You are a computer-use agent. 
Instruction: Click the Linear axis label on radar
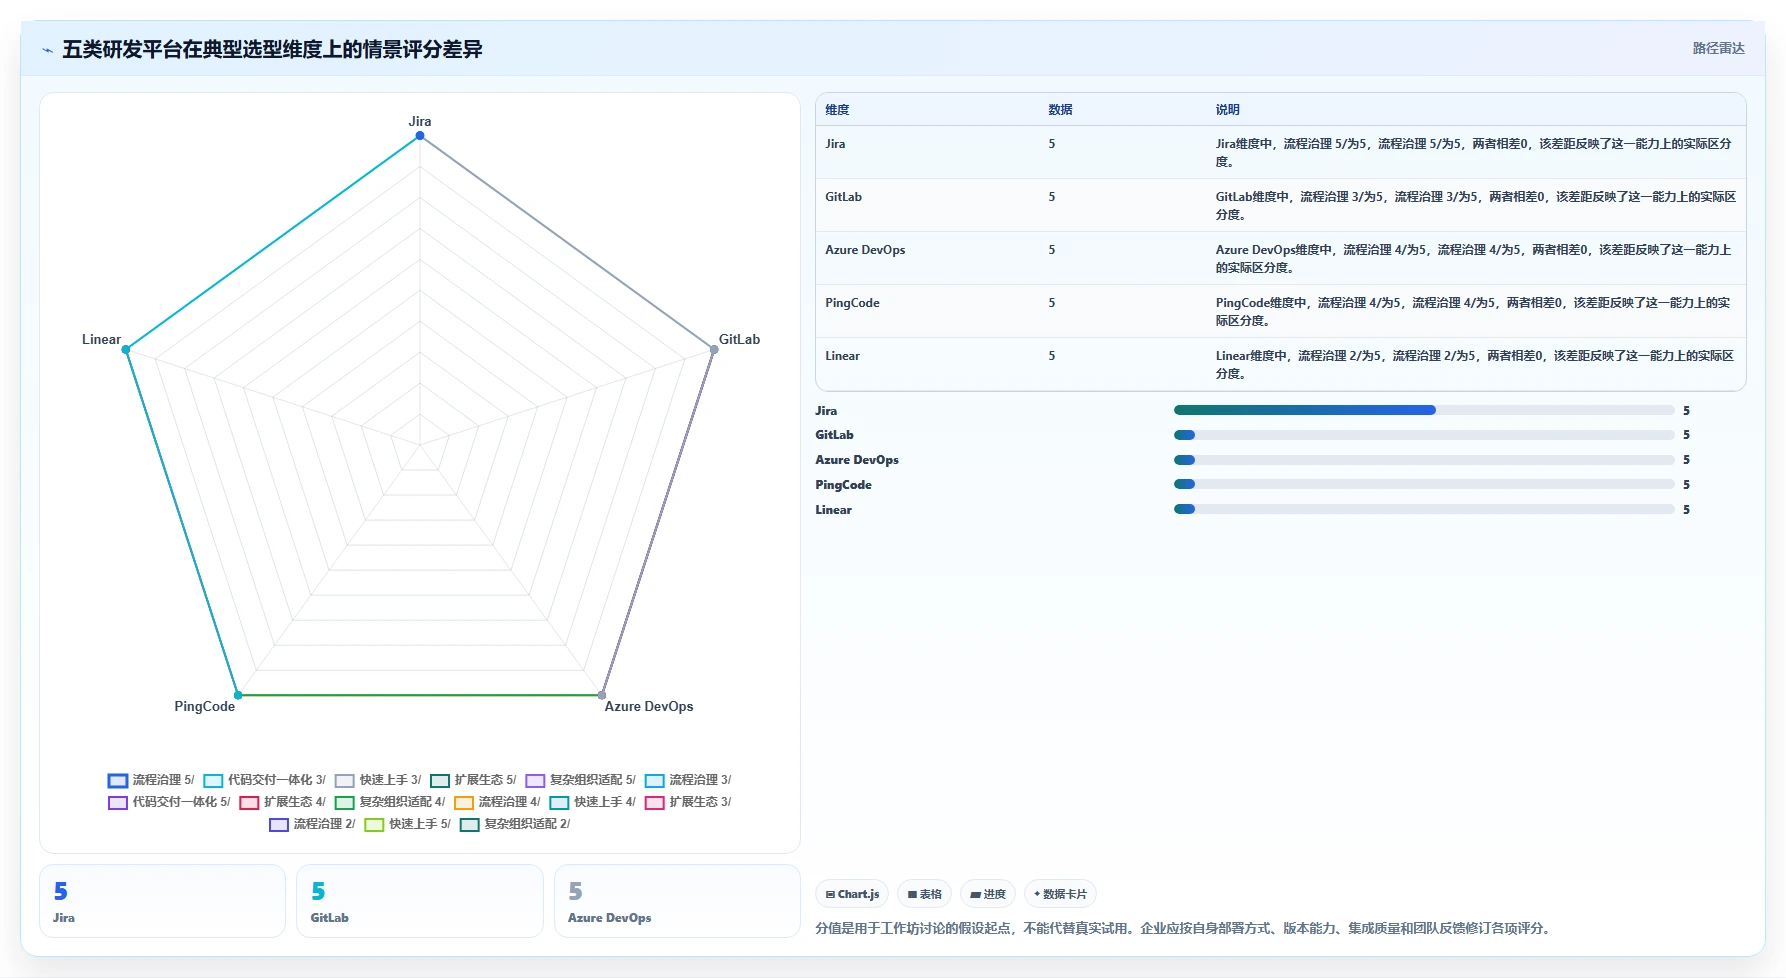101,339
